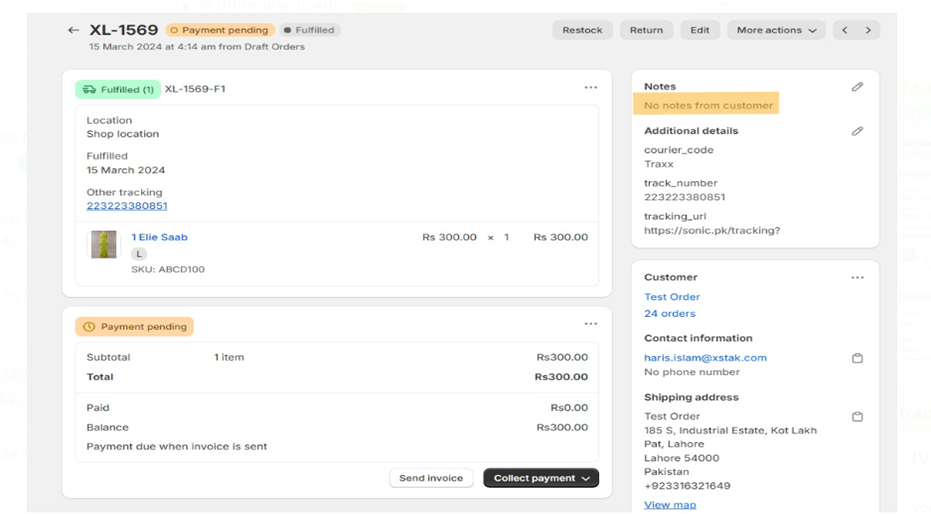The image size is (931, 514).
Task: Click the View map link
Action: (x=670, y=505)
